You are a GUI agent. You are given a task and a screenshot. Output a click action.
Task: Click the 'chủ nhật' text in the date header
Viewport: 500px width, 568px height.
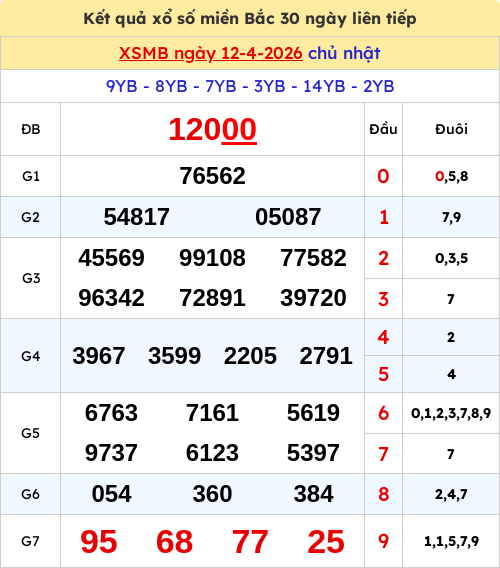(x=344, y=54)
